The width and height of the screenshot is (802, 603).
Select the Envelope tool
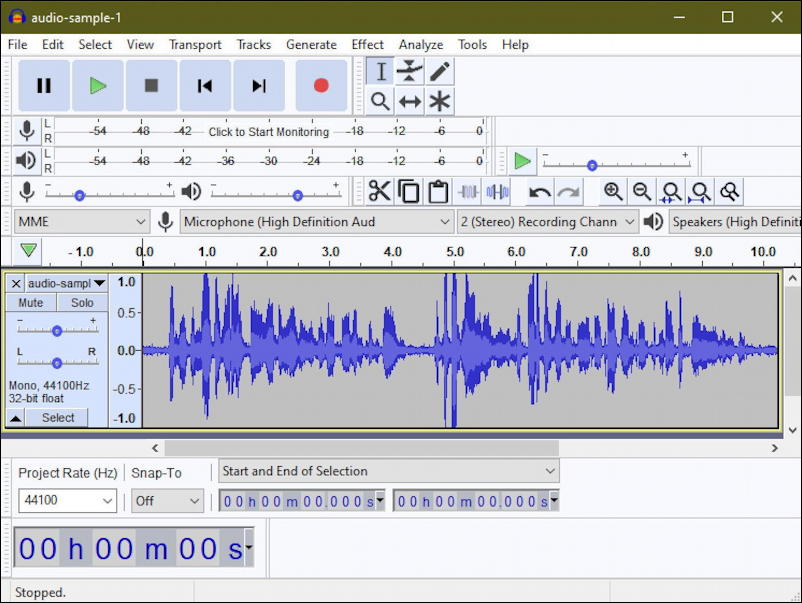point(408,70)
